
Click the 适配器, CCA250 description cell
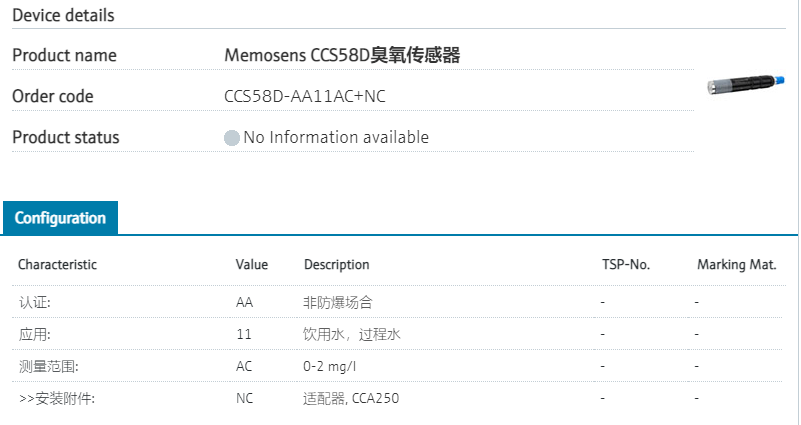pyautogui.click(x=351, y=398)
